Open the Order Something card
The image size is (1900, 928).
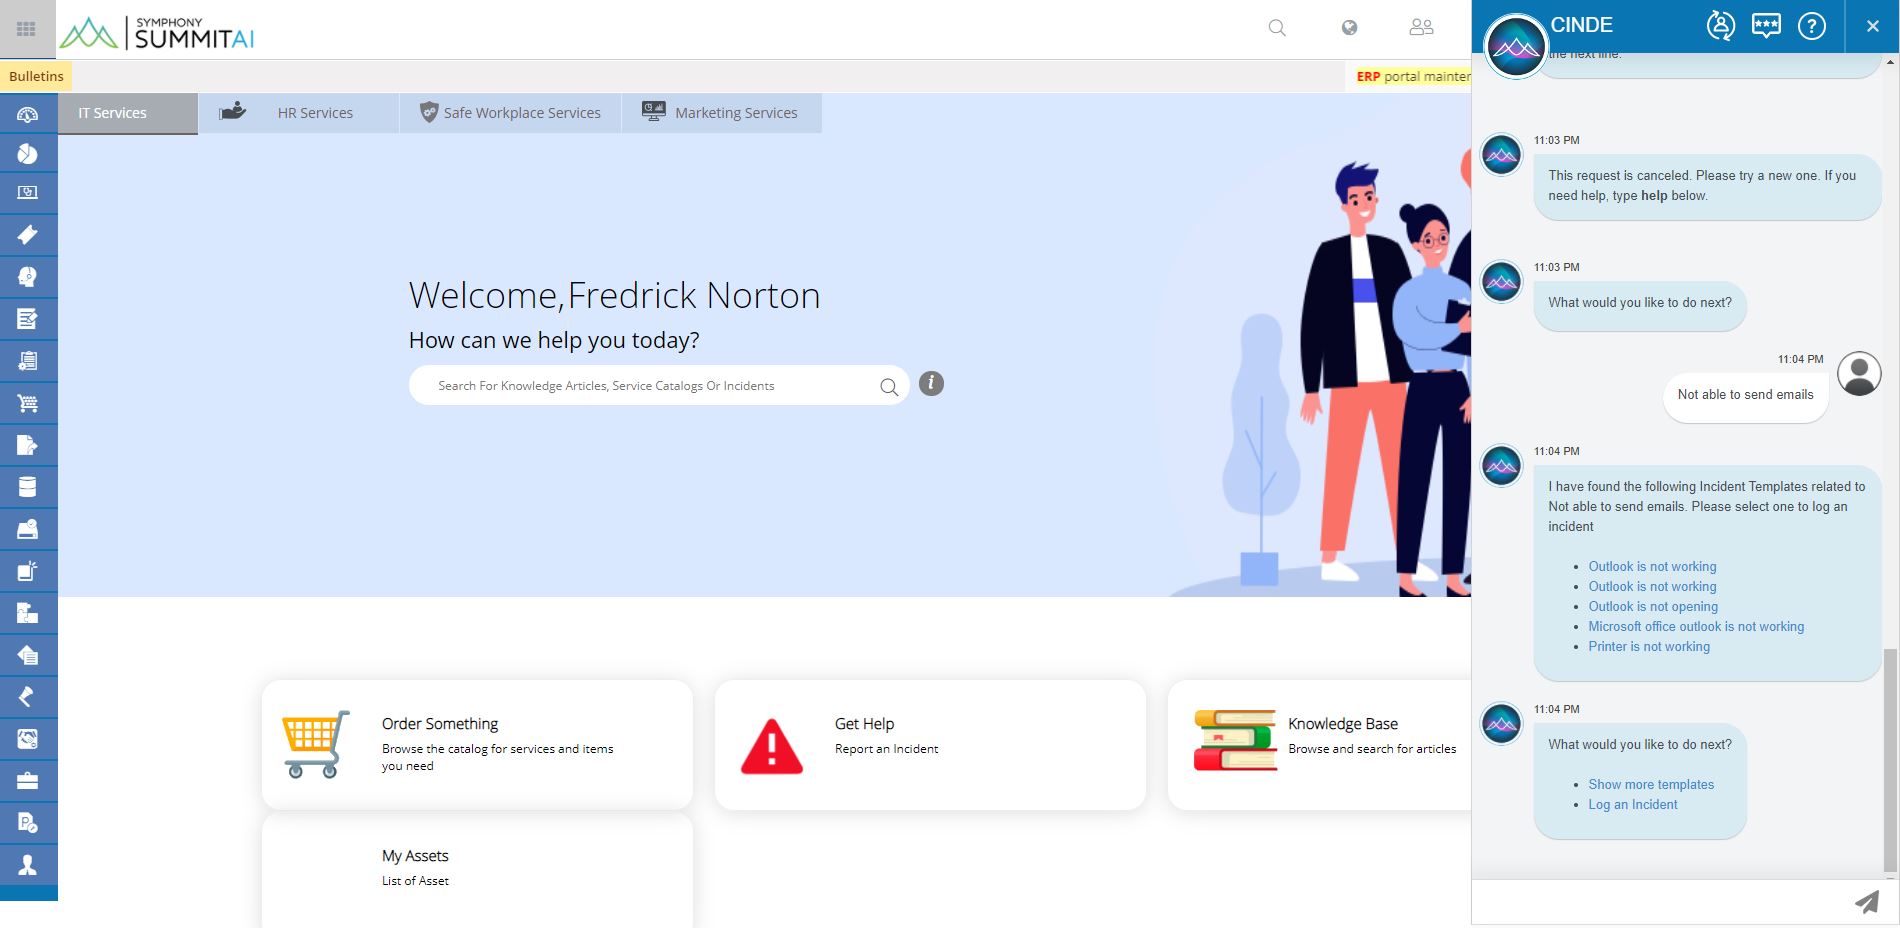point(477,745)
